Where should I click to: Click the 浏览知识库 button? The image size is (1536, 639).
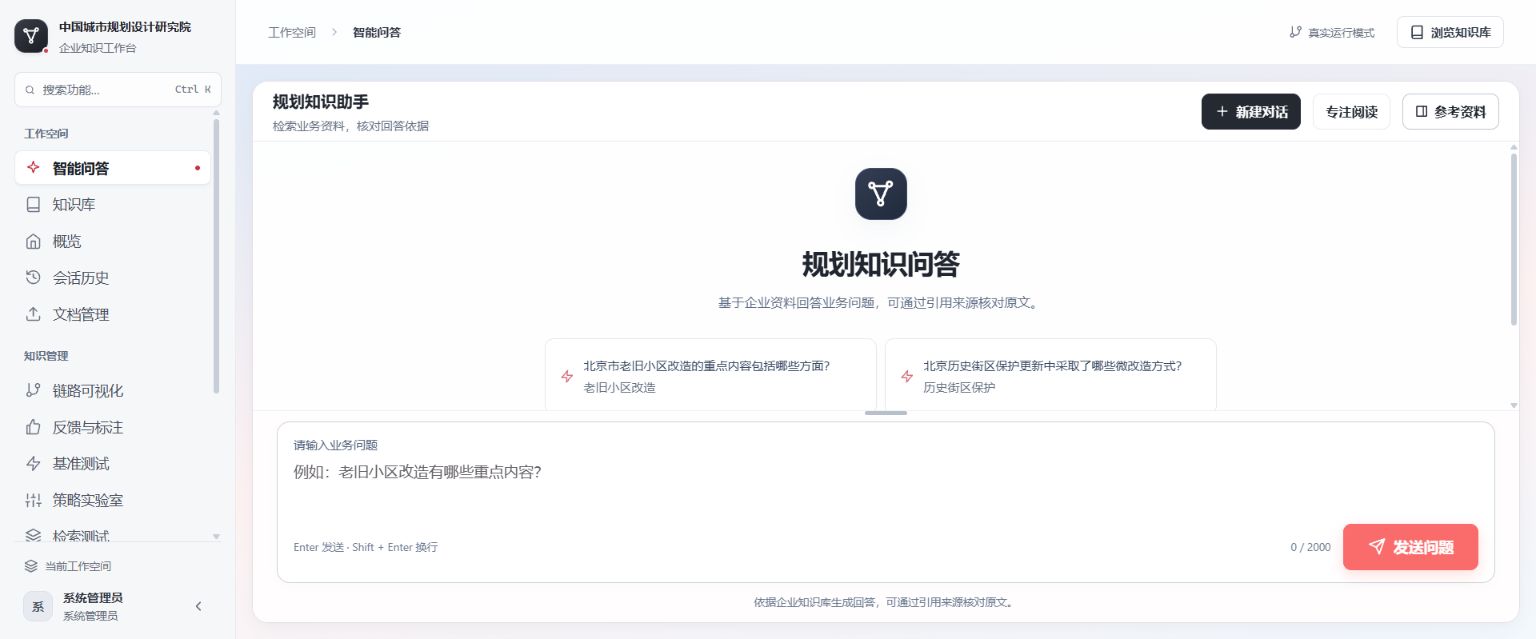click(x=1450, y=32)
